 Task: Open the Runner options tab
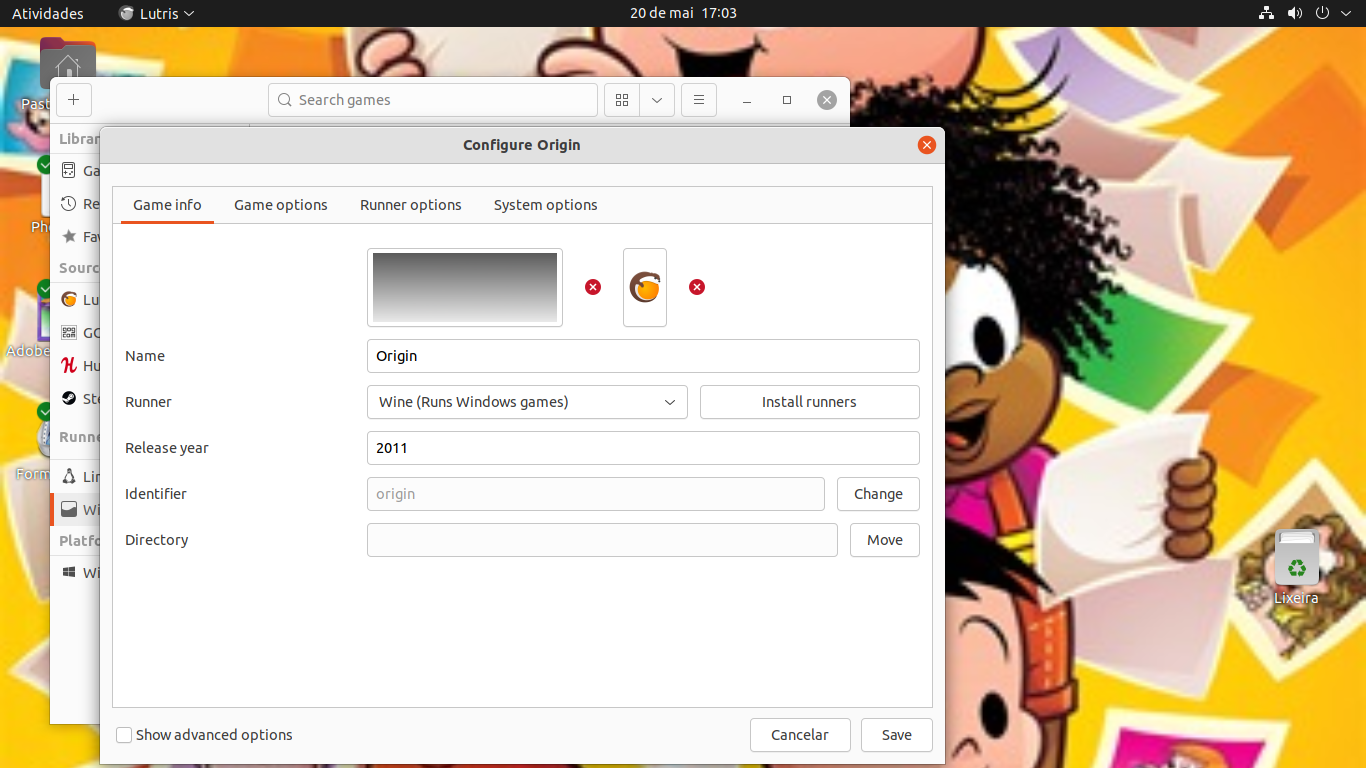411,205
